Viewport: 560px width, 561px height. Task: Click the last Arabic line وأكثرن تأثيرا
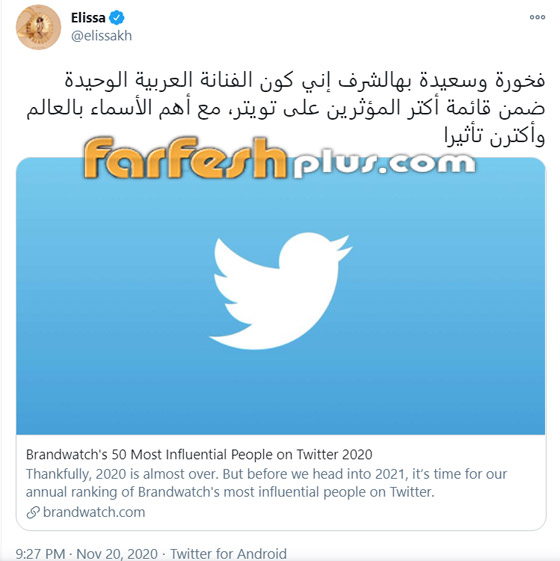coord(495,136)
